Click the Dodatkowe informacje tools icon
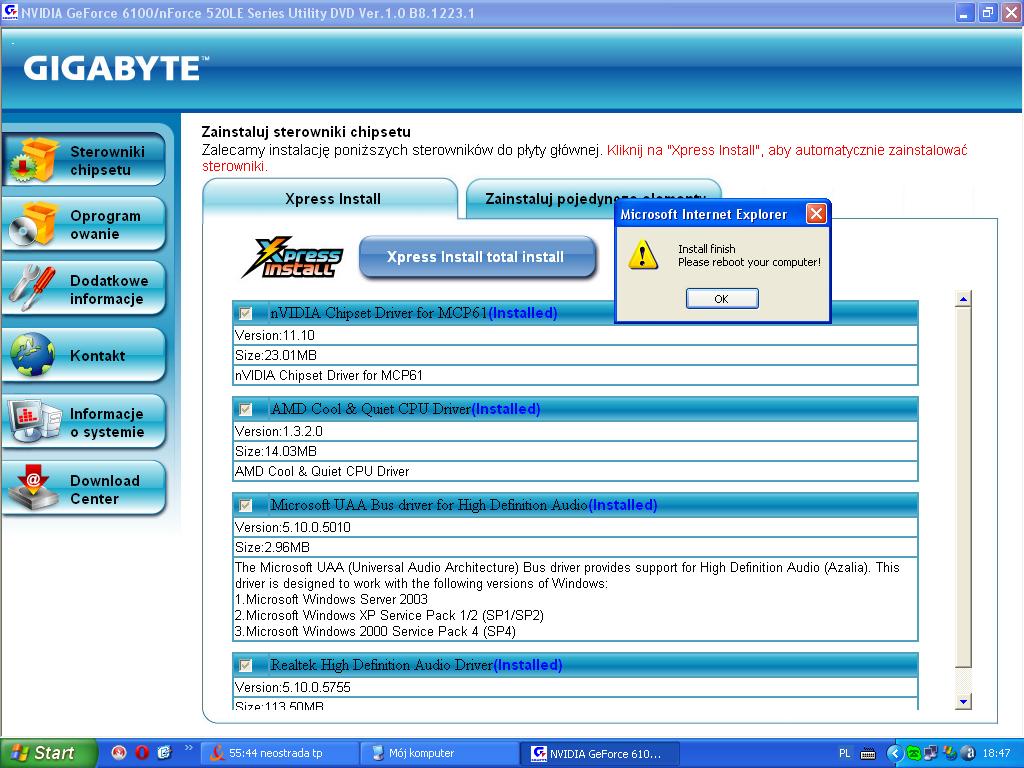 (x=33, y=289)
